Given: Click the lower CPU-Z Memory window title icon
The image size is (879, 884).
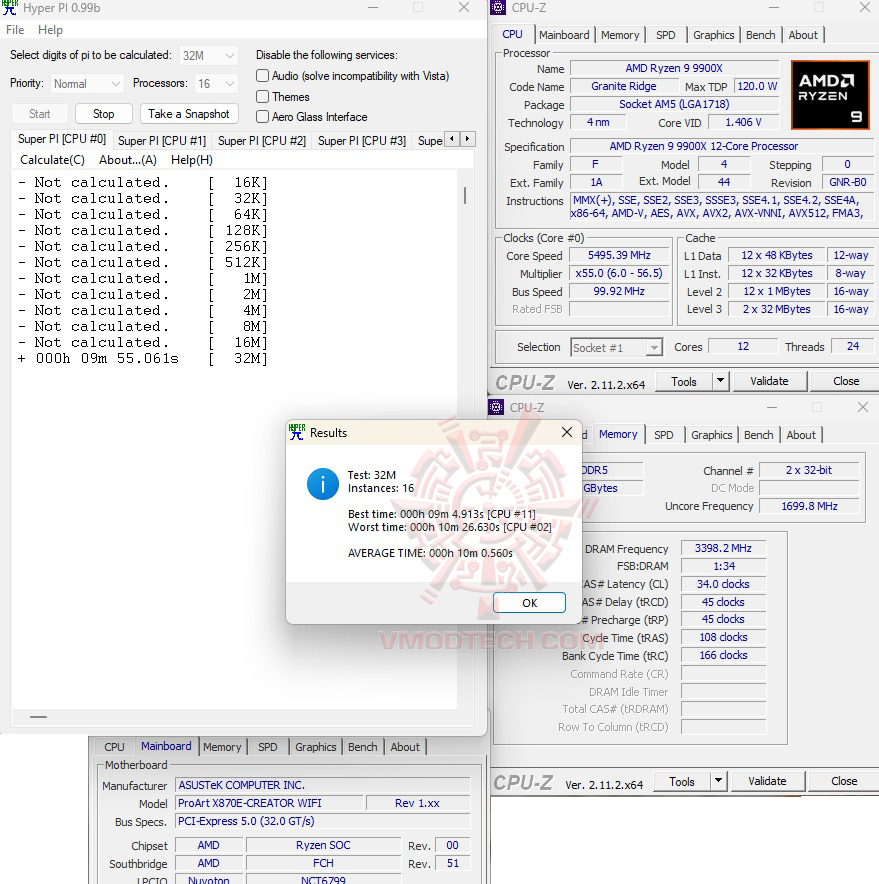Looking at the screenshot, I should pos(496,407).
